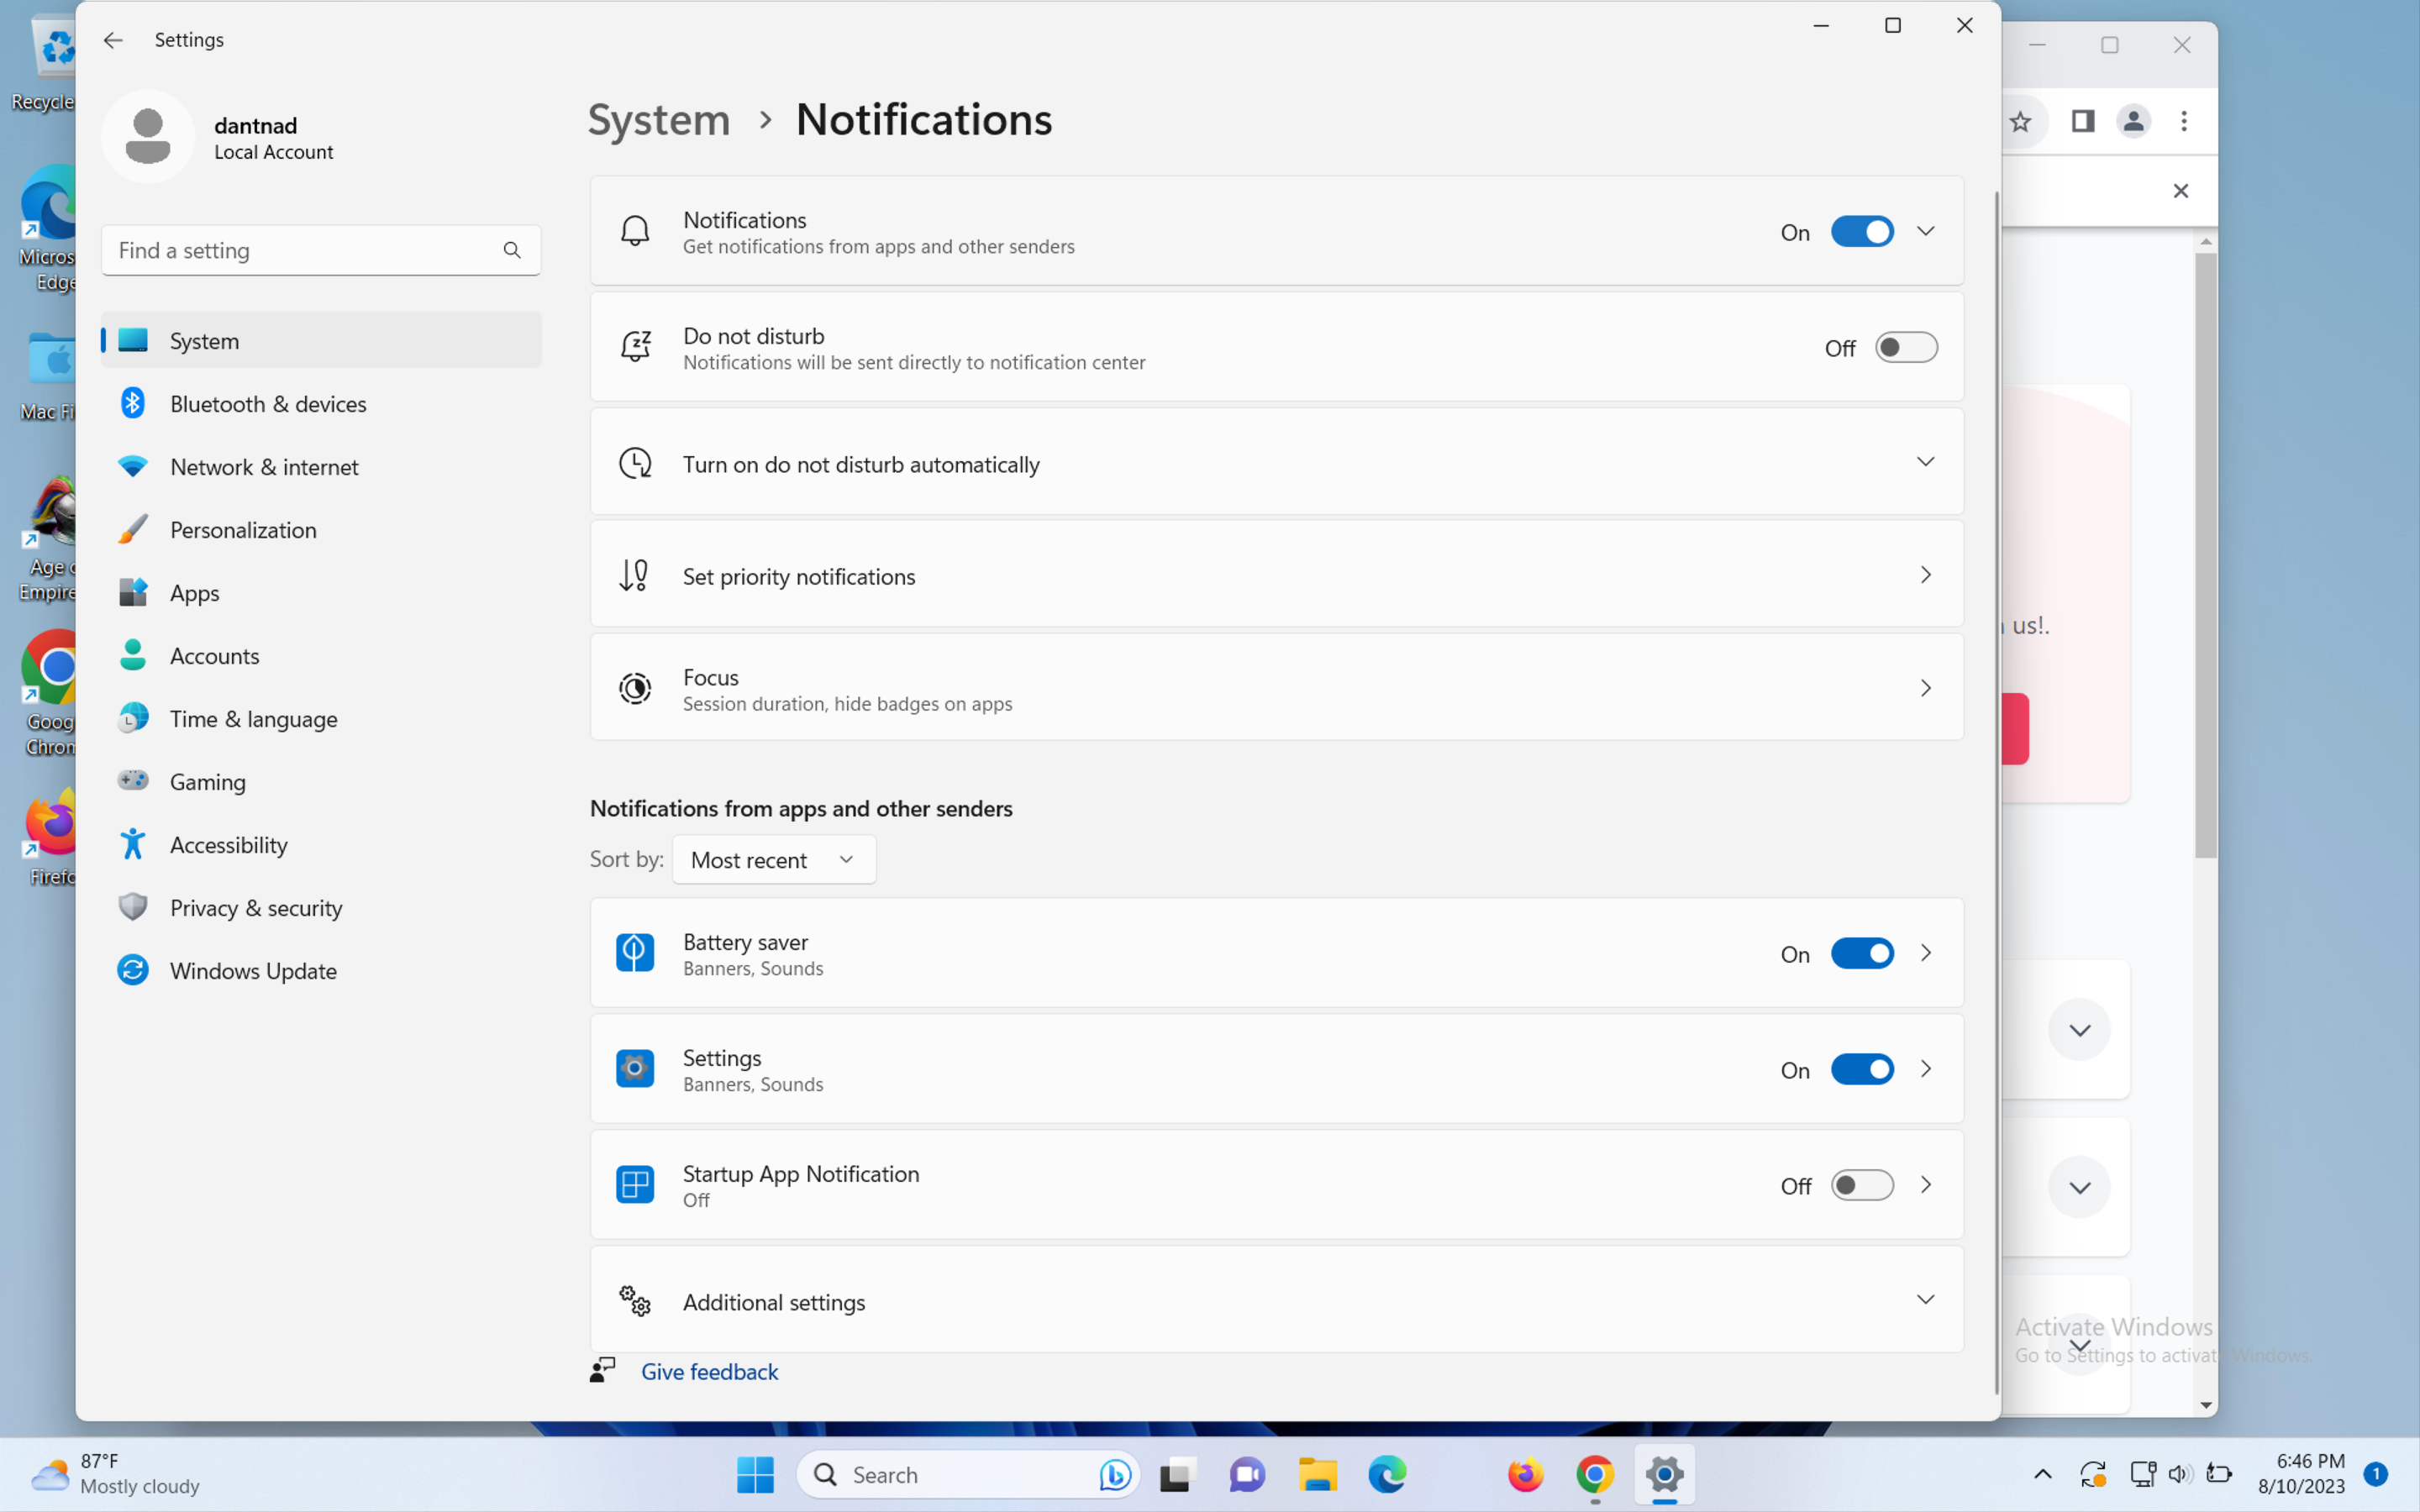Open Windows Update from the sidebar
Screen dimensions: 2420x1512
point(253,970)
